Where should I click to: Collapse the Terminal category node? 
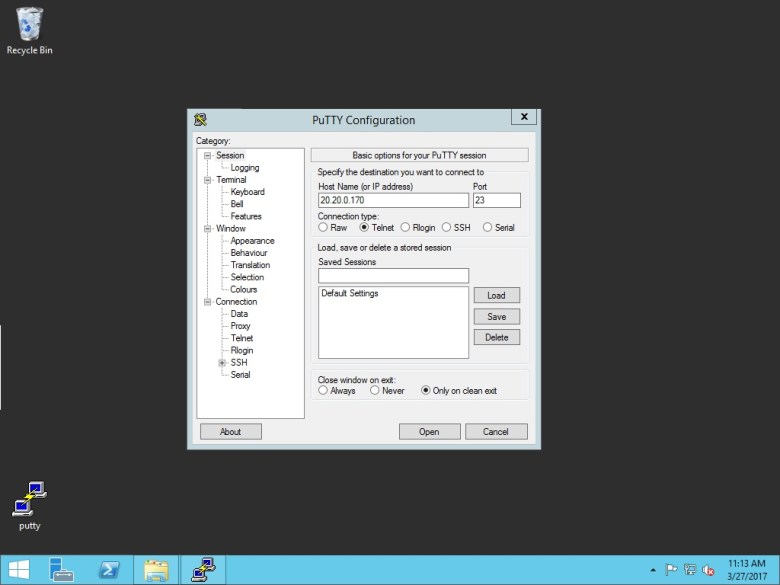point(208,180)
